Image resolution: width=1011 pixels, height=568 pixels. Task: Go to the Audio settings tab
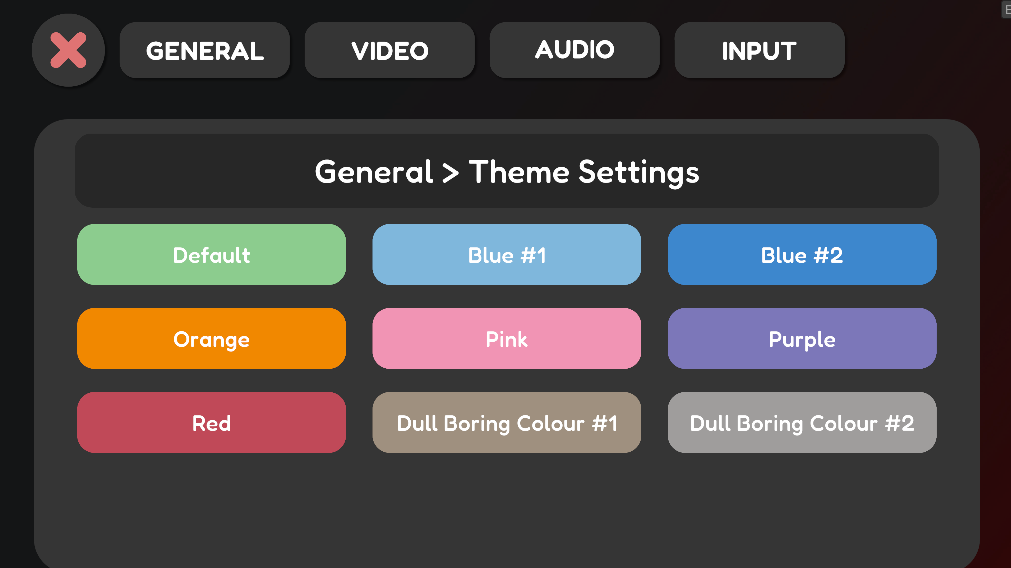[x=575, y=49]
